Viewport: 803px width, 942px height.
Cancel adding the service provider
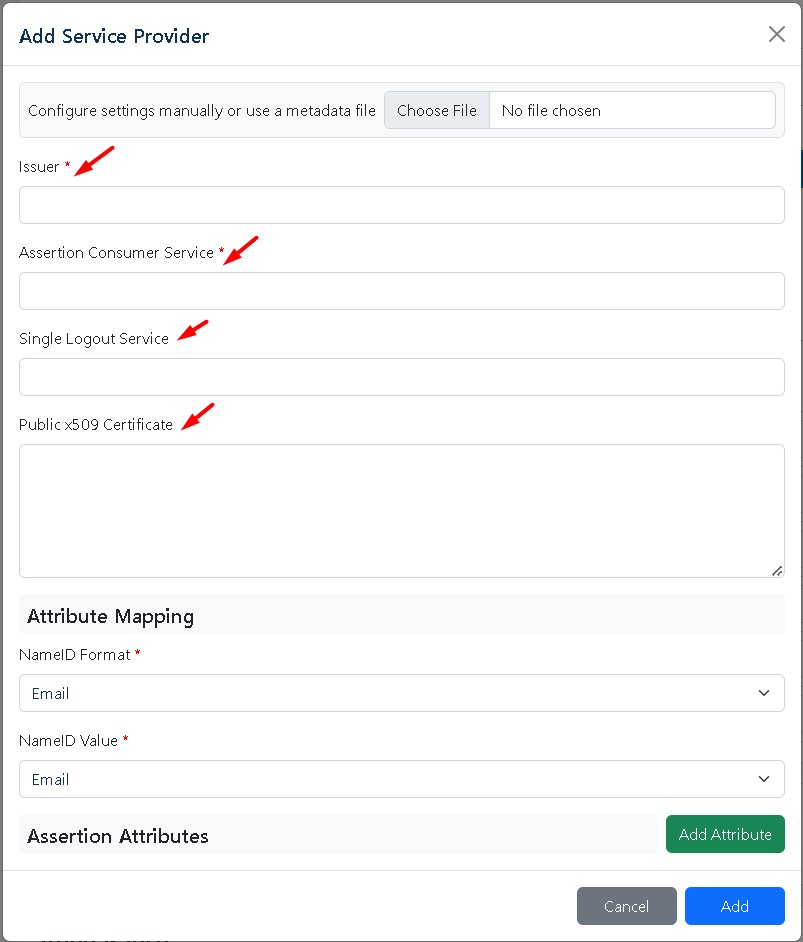click(x=626, y=906)
